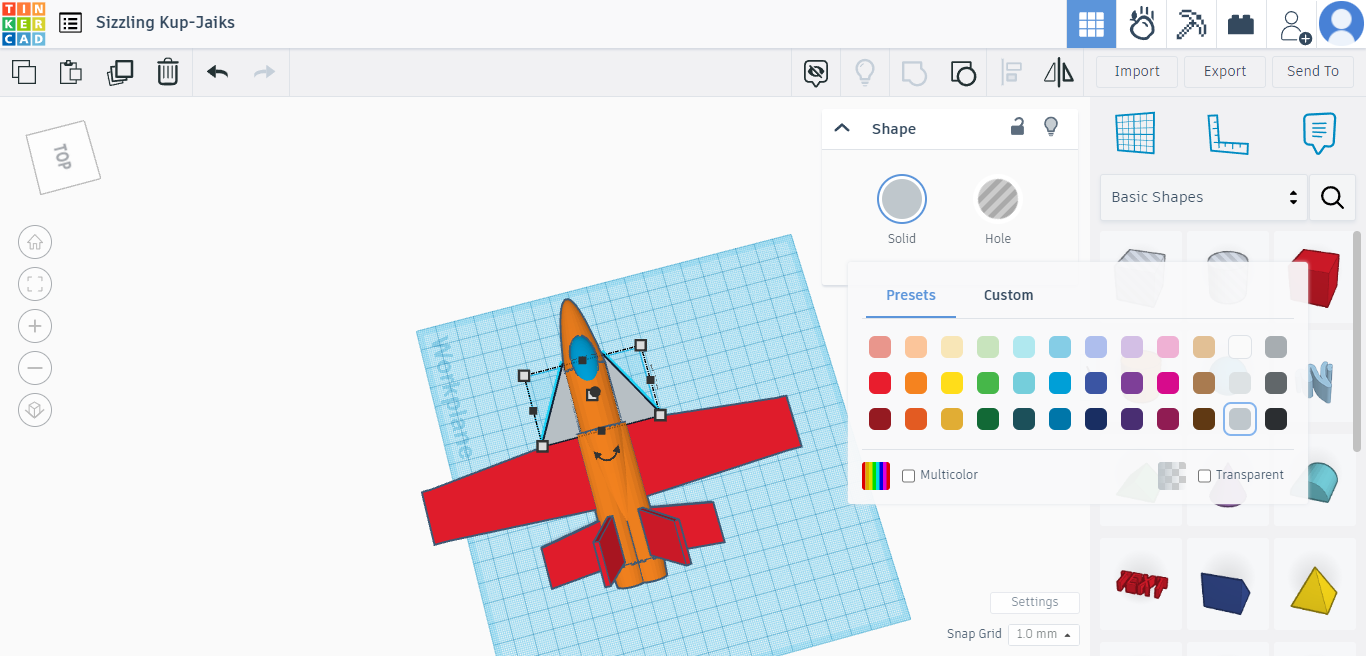
Task: Open the shape search magnifier
Action: (x=1332, y=197)
